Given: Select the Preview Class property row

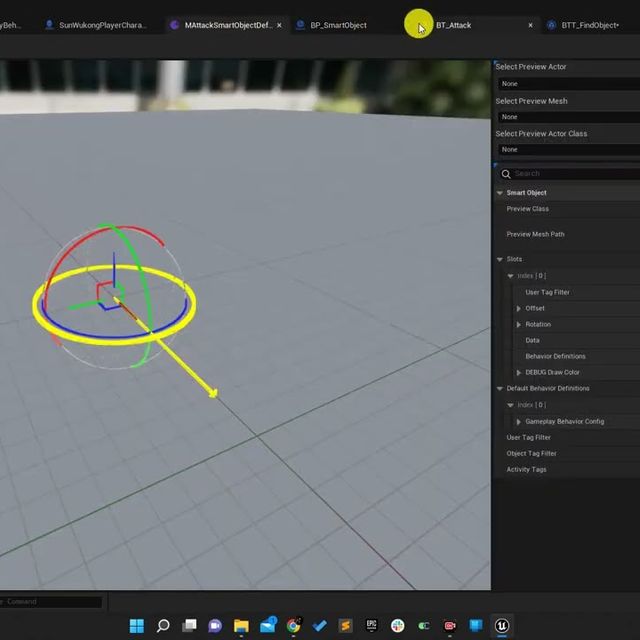Looking at the screenshot, I should (567, 209).
